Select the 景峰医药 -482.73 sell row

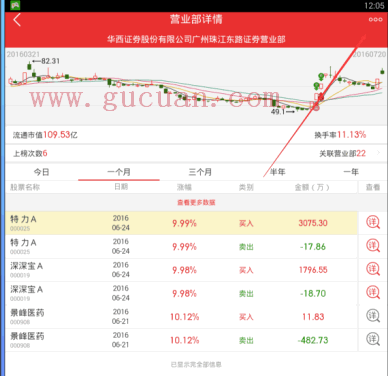pos(181,340)
